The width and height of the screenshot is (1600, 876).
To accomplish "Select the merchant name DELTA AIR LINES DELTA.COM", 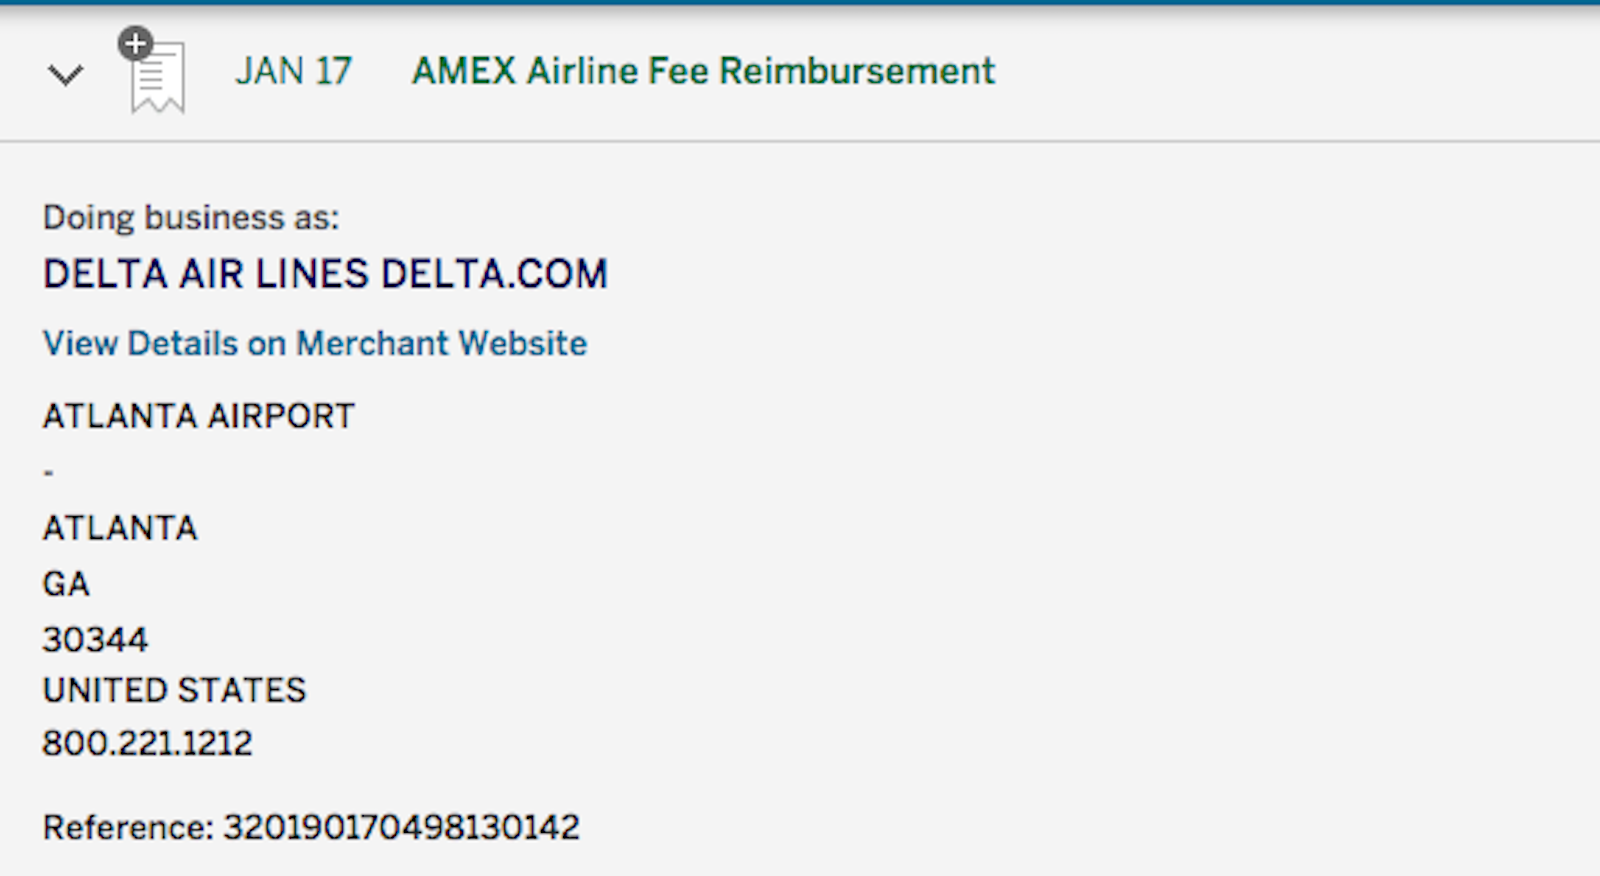I will click(x=324, y=273).
